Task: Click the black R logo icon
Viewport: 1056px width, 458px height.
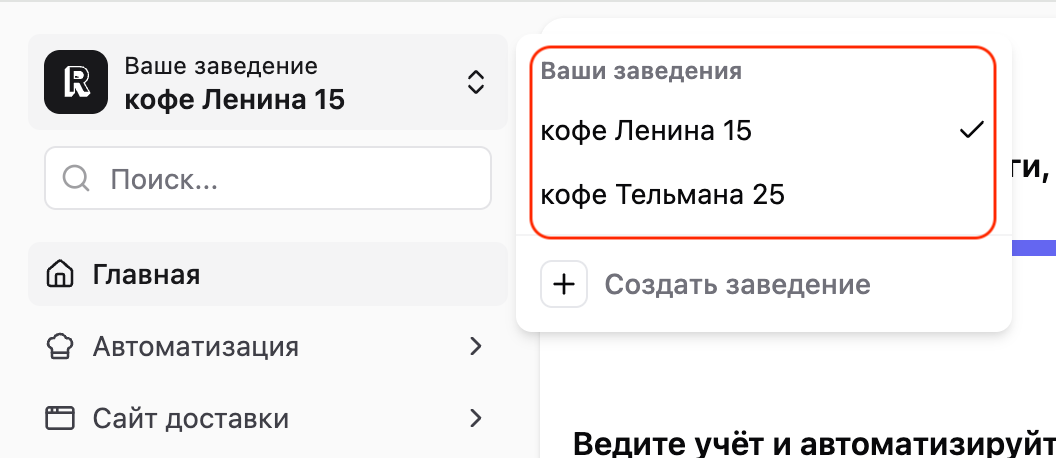Action: click(x=75, y=83)
